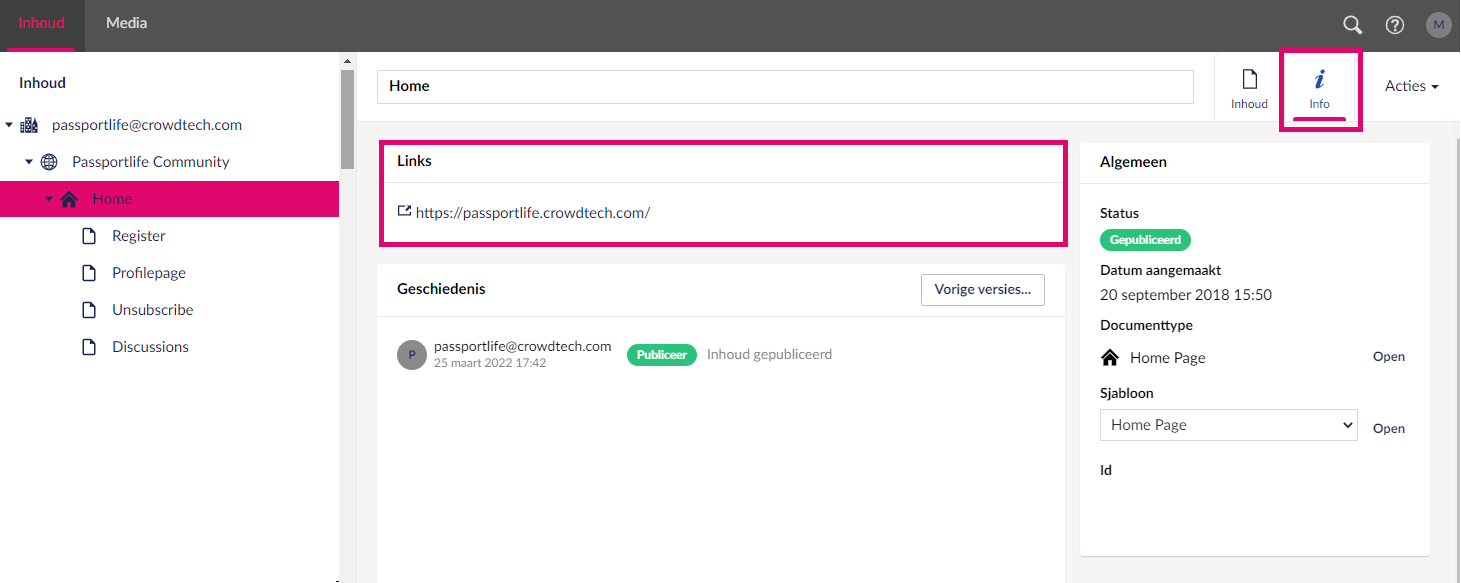Open the help question mark icon
This screenshot has height=583, width=1461.
(1395, 25)
